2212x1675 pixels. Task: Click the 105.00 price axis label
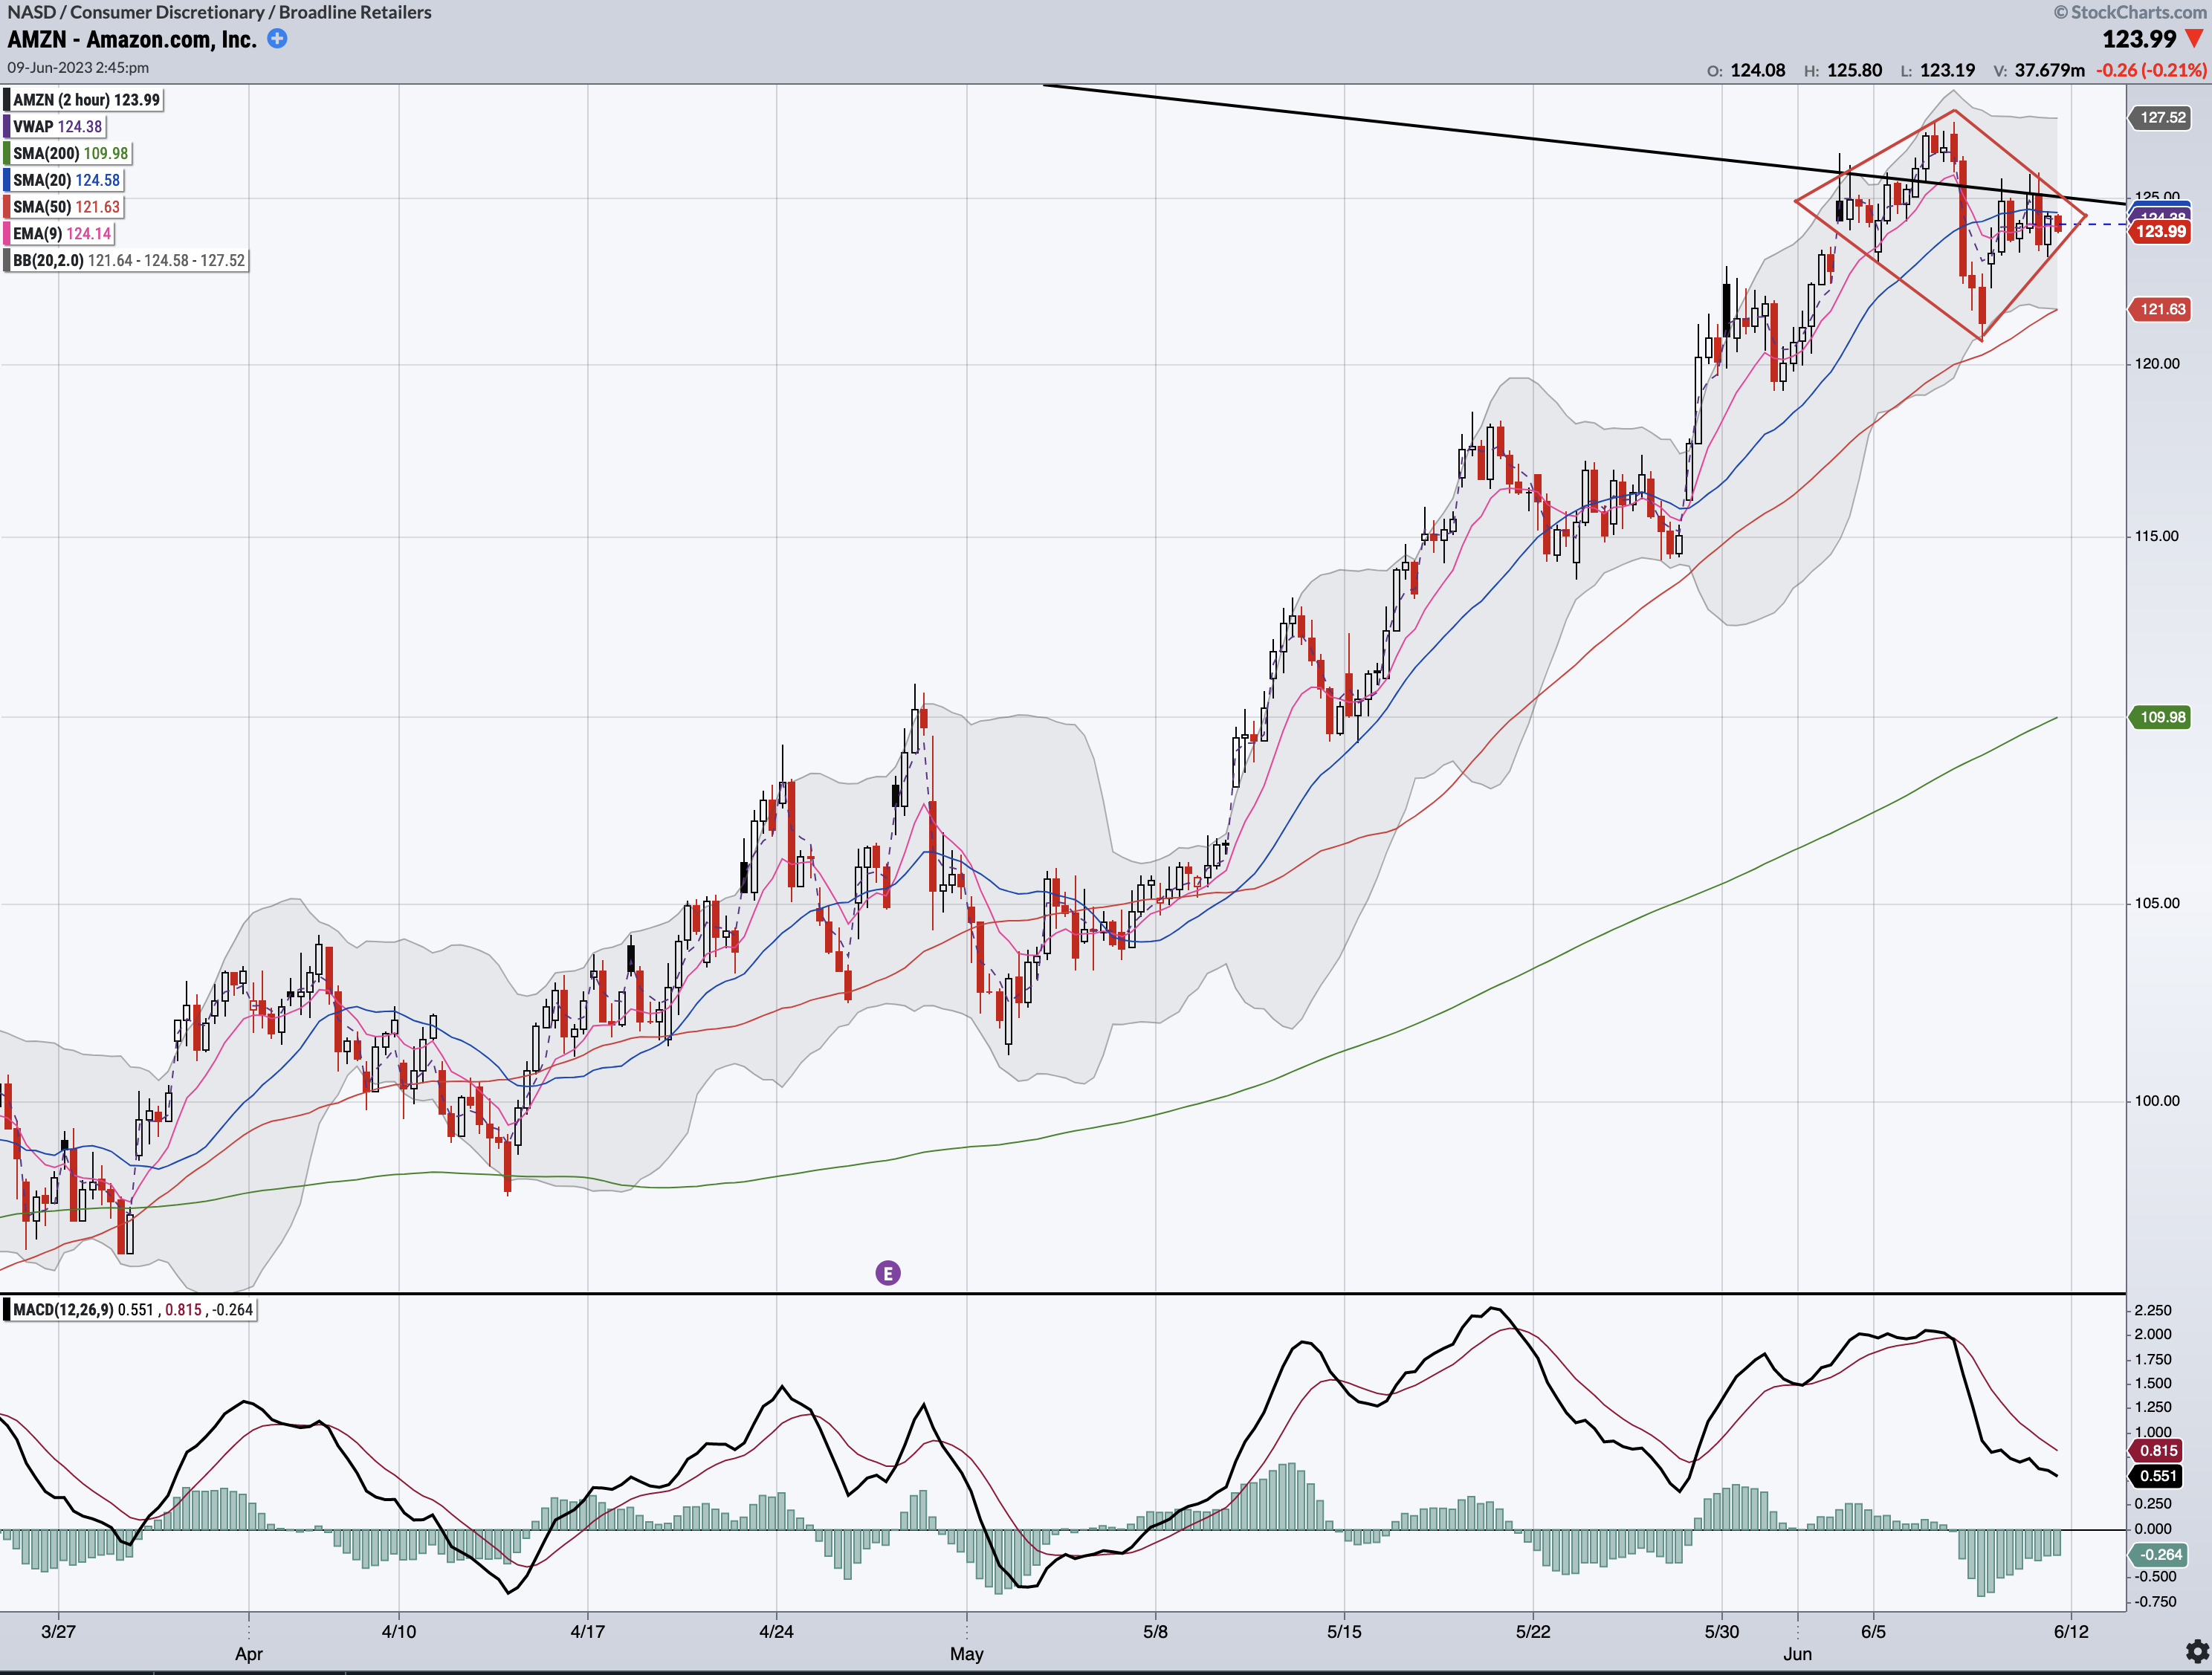(2157, 904)
